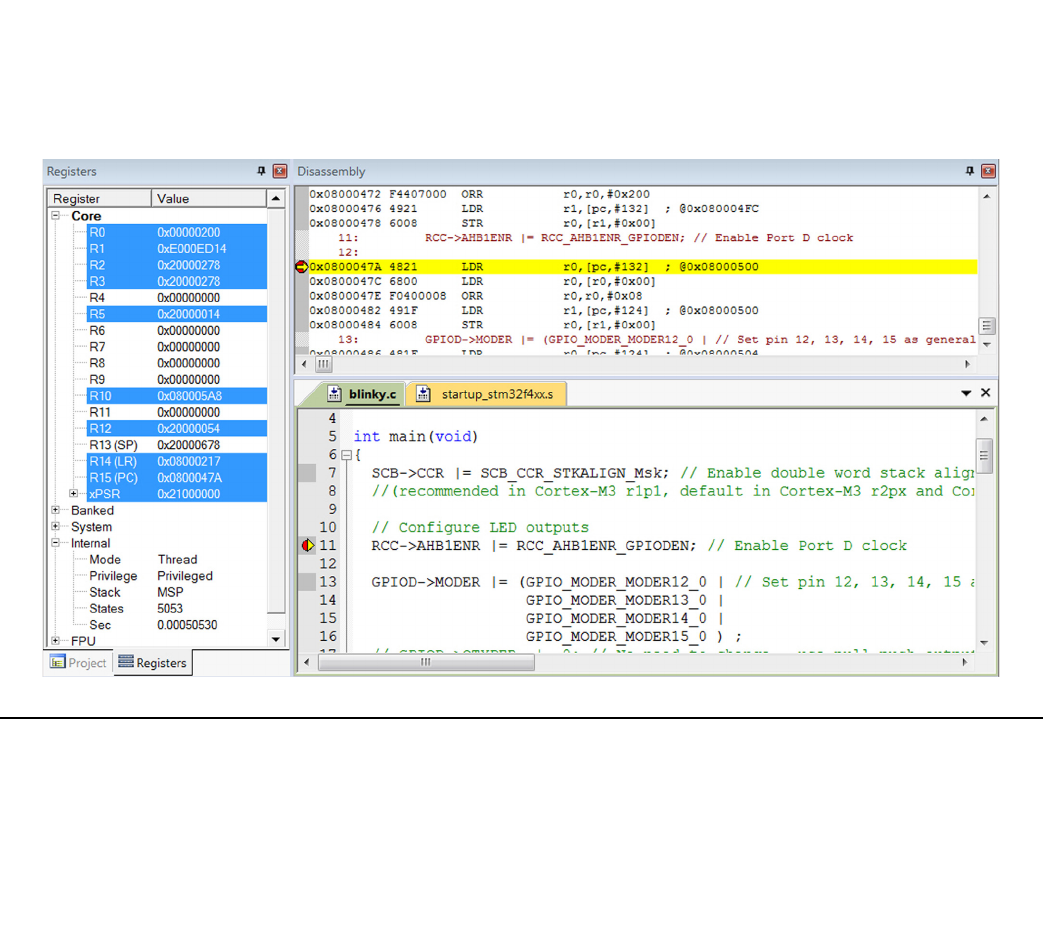Click Disassembly horizontal scroll right arrow
Viewport: 1059px width, 926px height.
967,364
